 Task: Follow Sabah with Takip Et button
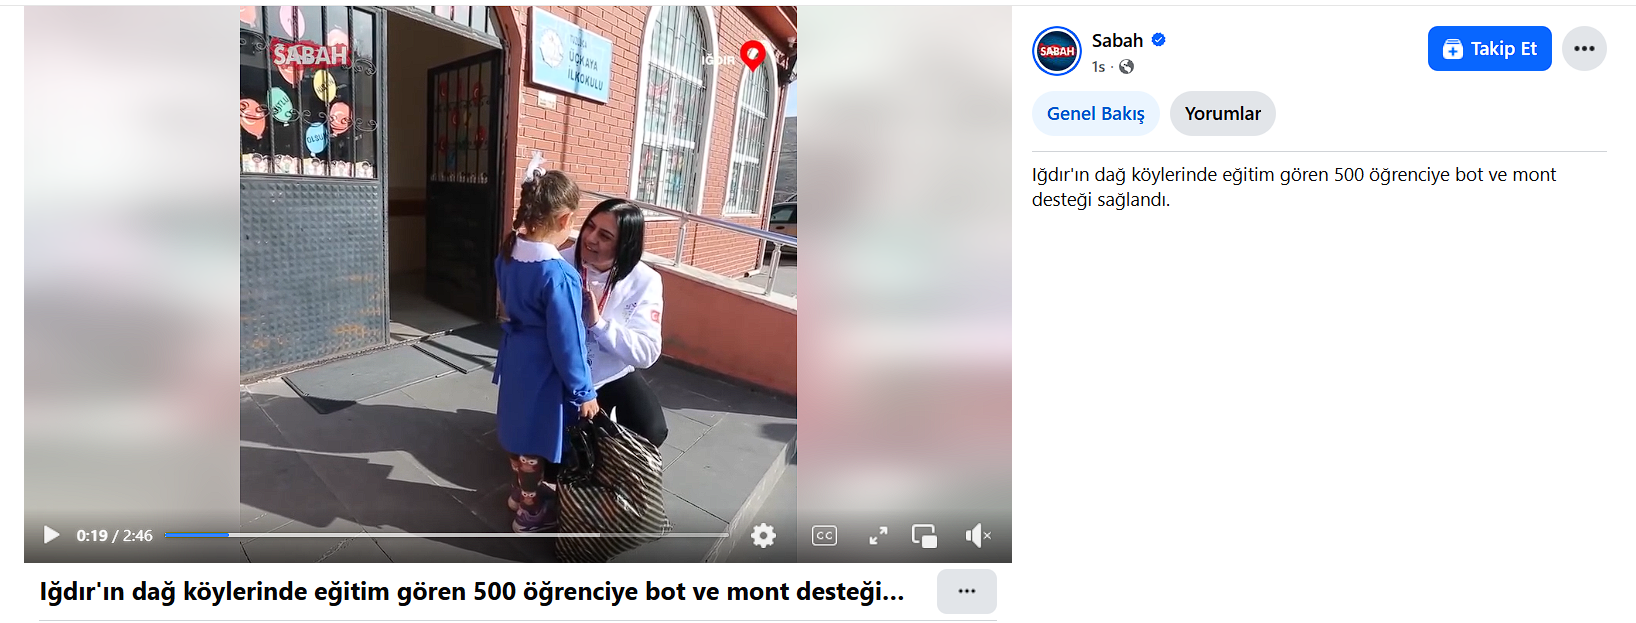click(1489, 48)
